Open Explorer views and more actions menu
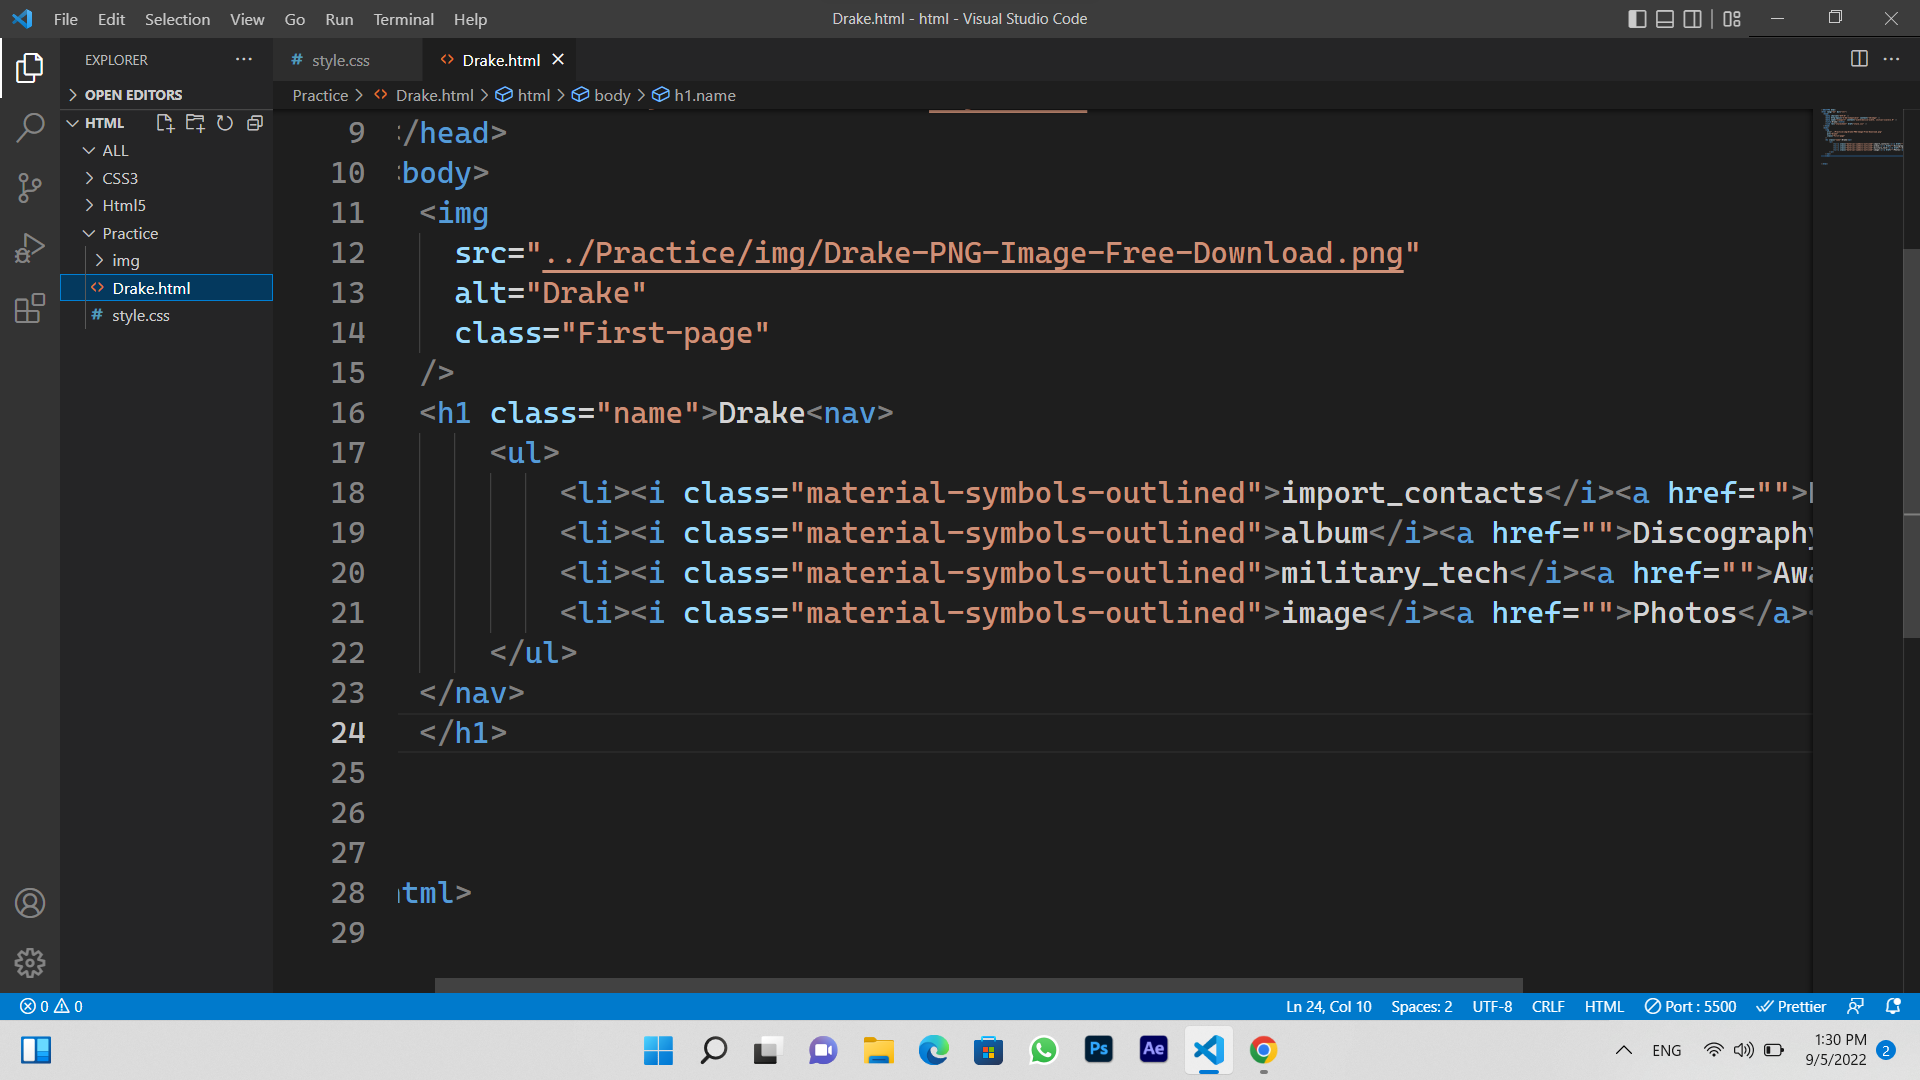The image size is (1920, 1080). (244, 60)
